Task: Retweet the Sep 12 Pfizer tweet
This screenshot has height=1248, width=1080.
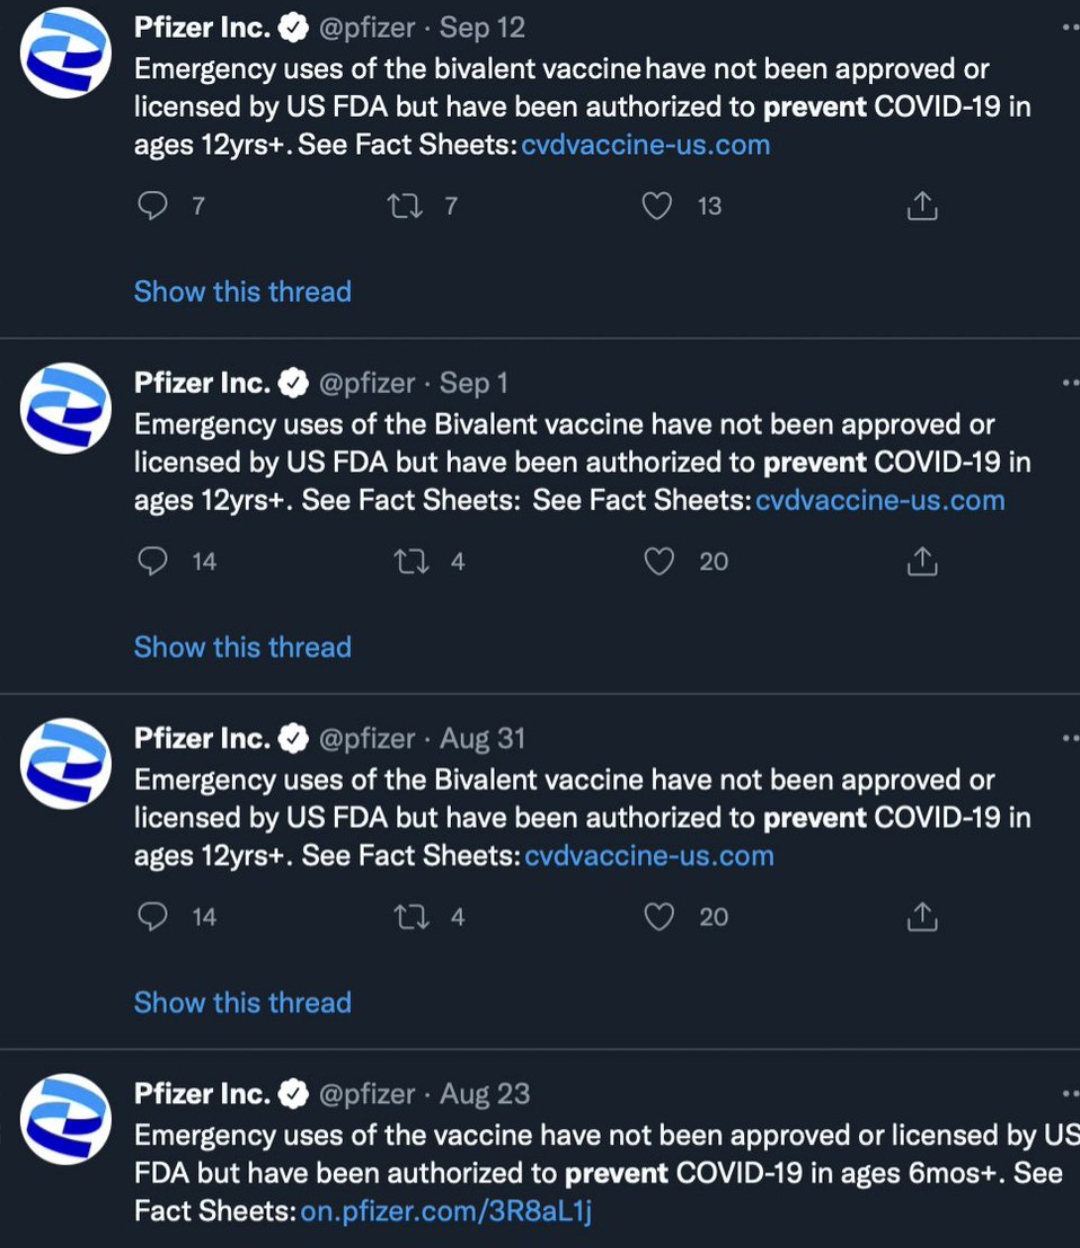Action: (x=405, y=206)
